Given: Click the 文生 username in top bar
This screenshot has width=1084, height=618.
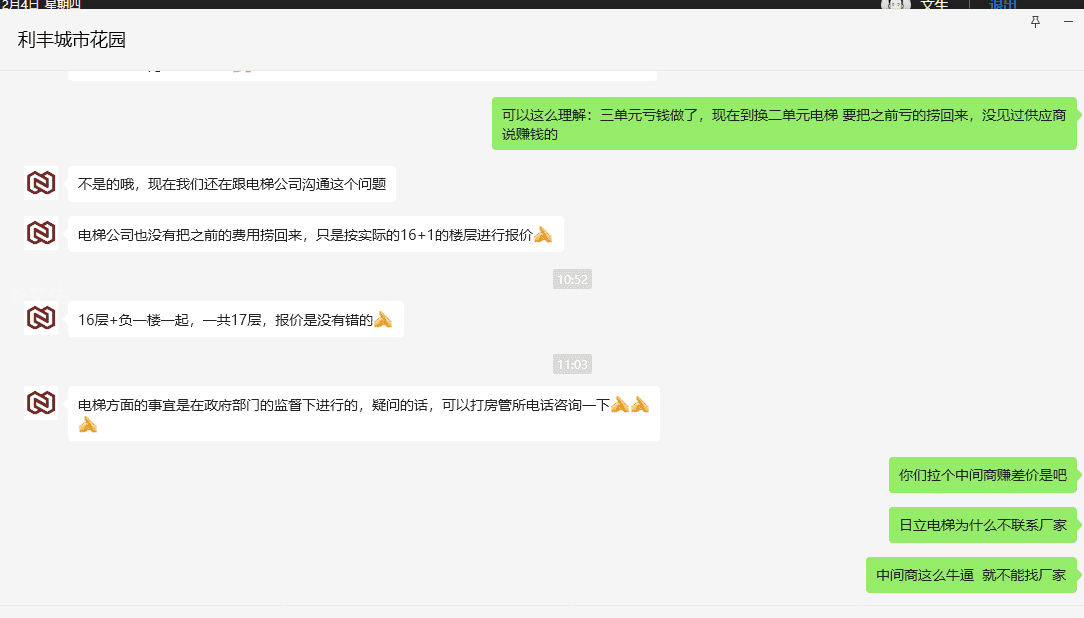Looking at the screenshot, I should pos(934,5).
